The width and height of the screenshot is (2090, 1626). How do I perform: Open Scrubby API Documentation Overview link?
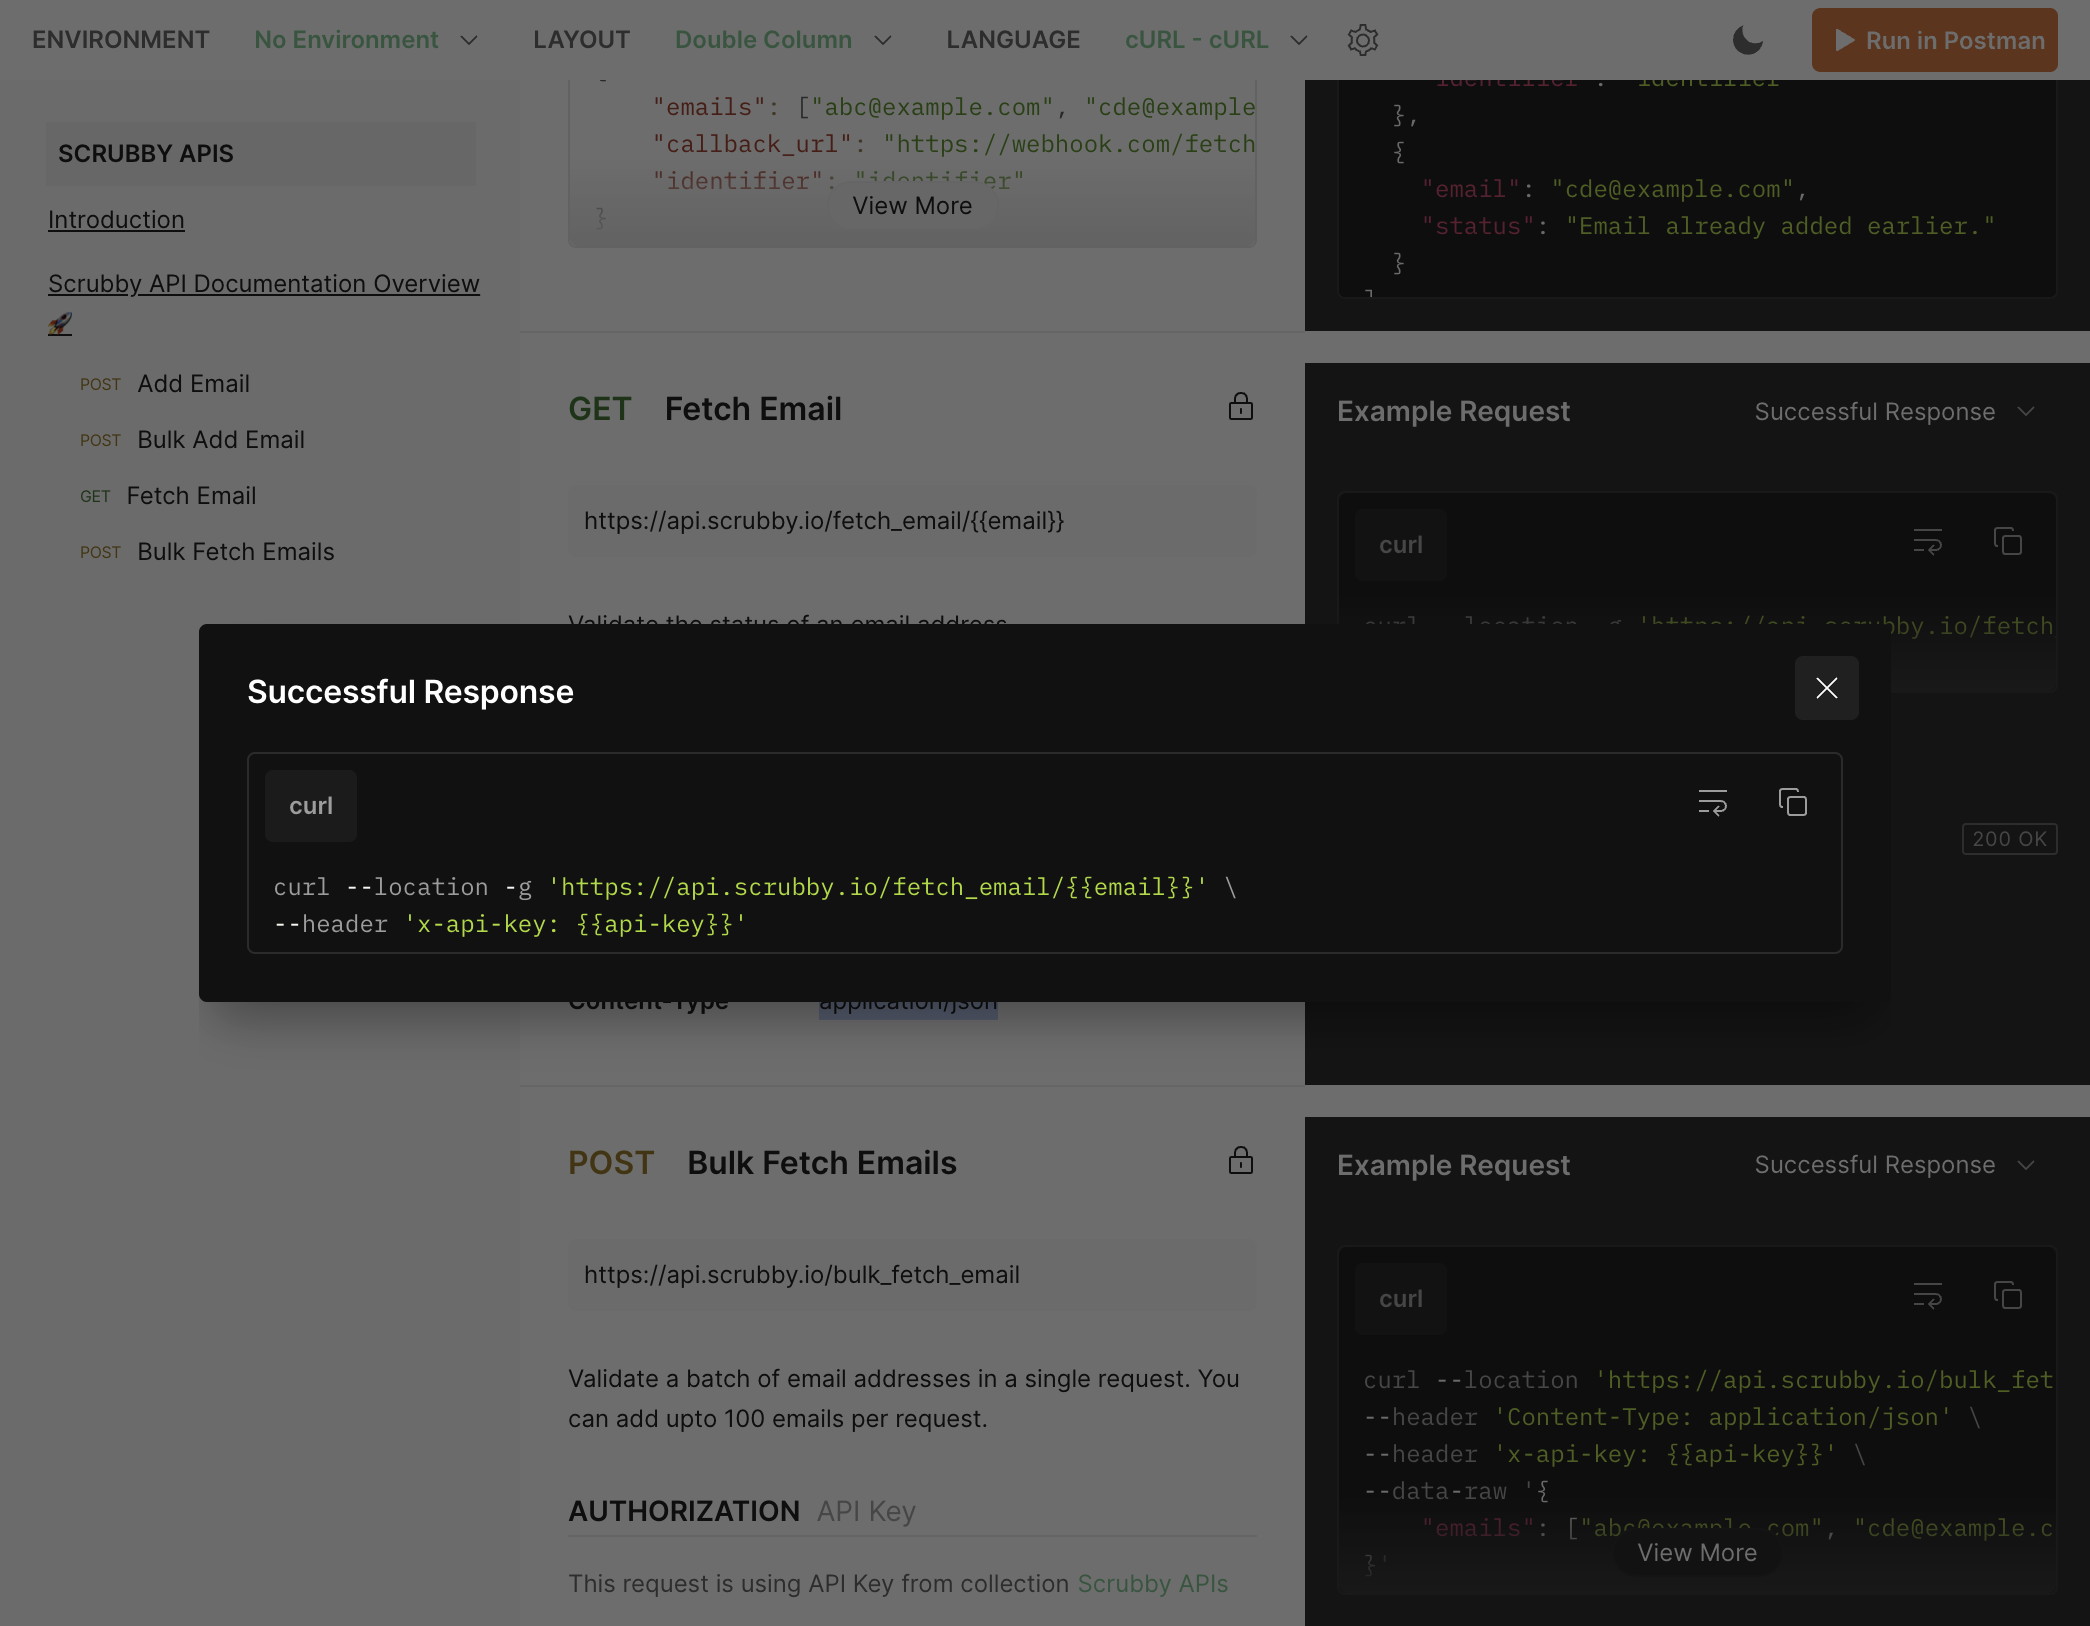[x=264, y=284]
